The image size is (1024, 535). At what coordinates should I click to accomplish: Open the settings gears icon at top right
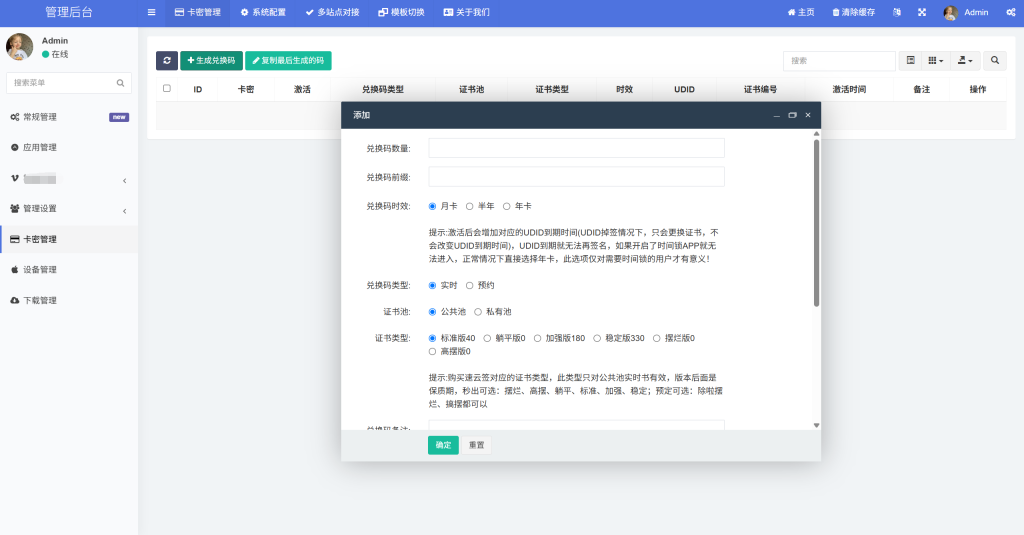(1011, 13)
